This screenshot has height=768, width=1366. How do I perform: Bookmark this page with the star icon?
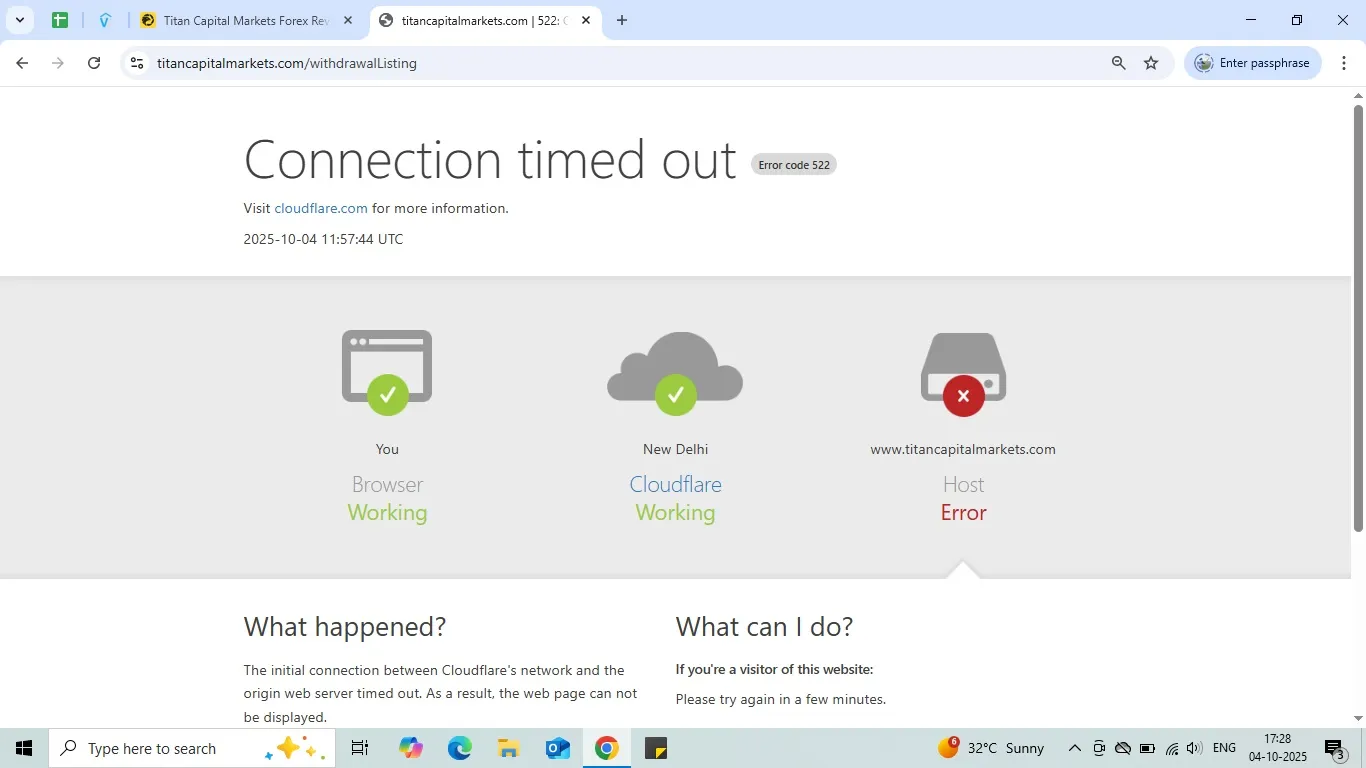[x=1151, y=63]
